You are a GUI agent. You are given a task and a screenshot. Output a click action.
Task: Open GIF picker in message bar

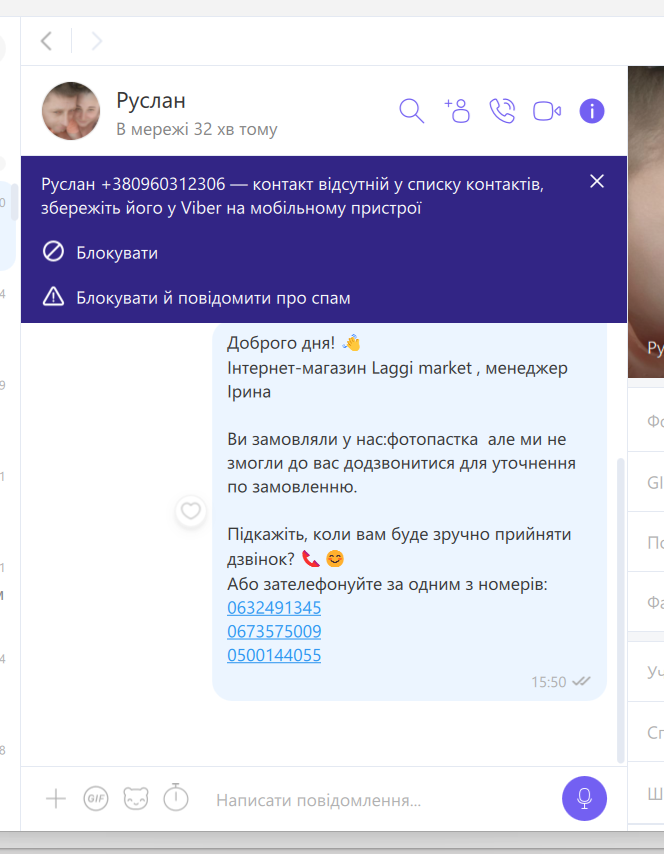click(96, 799)
